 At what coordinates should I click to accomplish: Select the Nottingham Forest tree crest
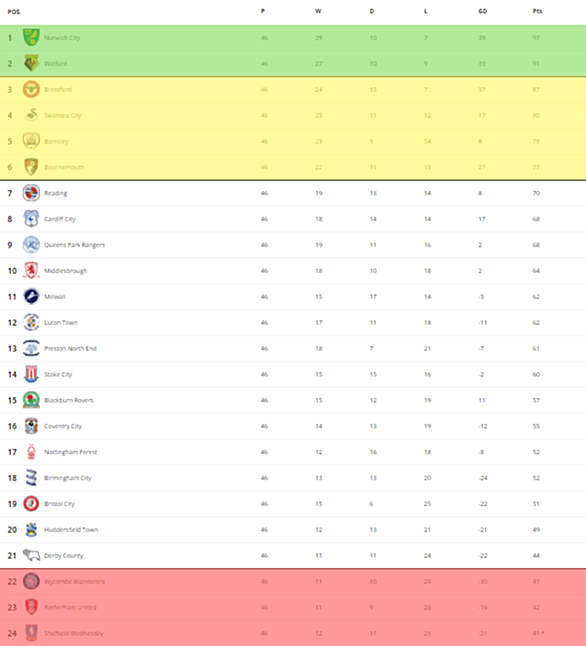[x=31, y=452]
